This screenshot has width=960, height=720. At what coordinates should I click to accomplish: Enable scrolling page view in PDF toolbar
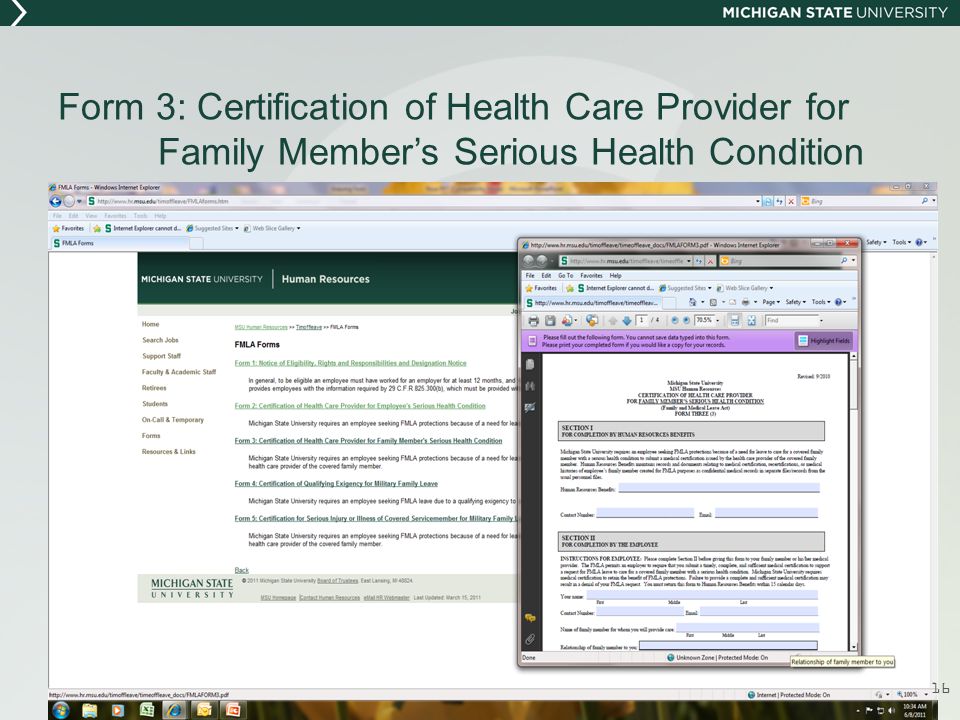tap(735, 320)
